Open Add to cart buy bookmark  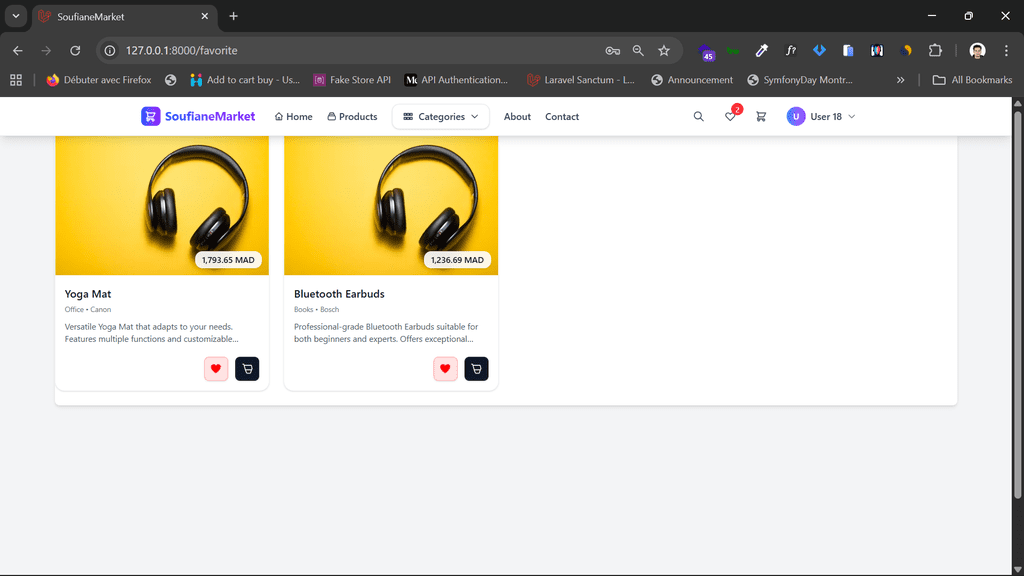[245, 80]
